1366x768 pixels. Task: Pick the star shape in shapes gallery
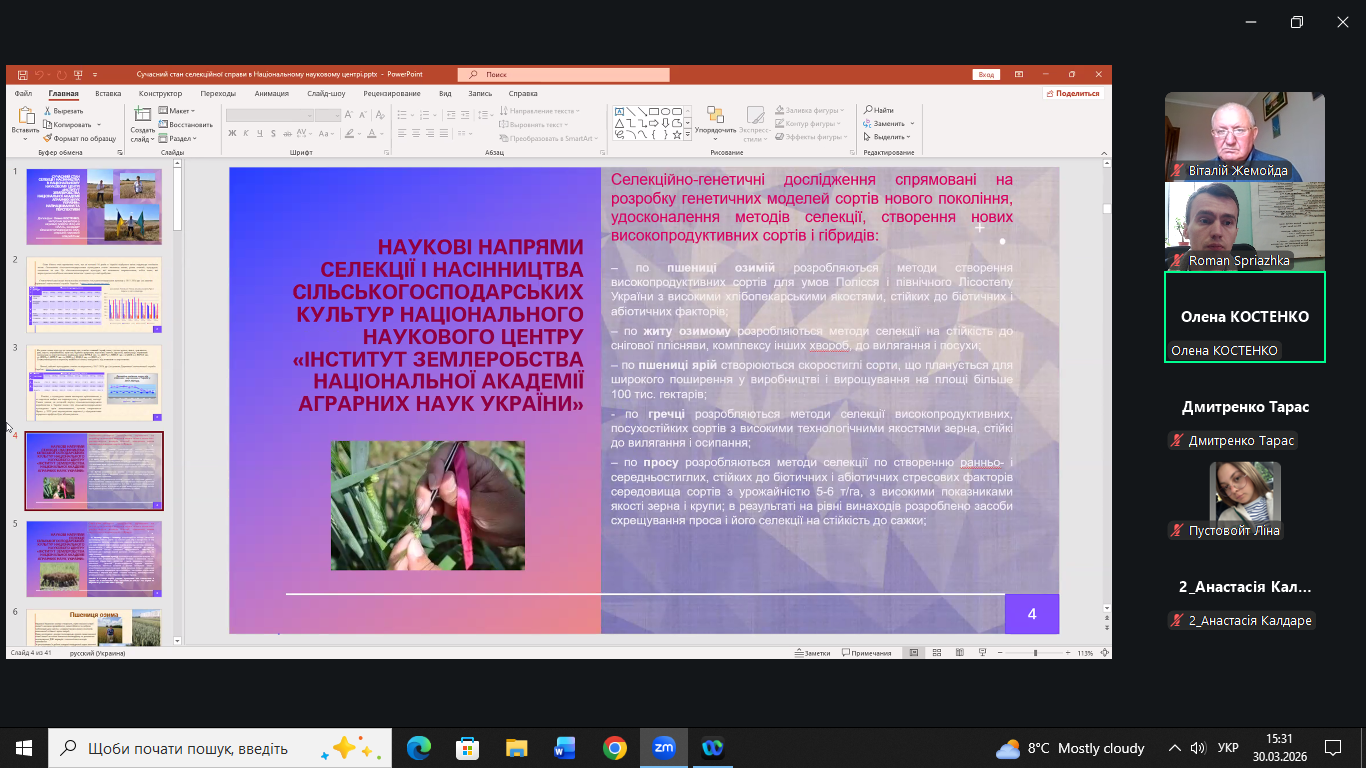tap(676, 134)
